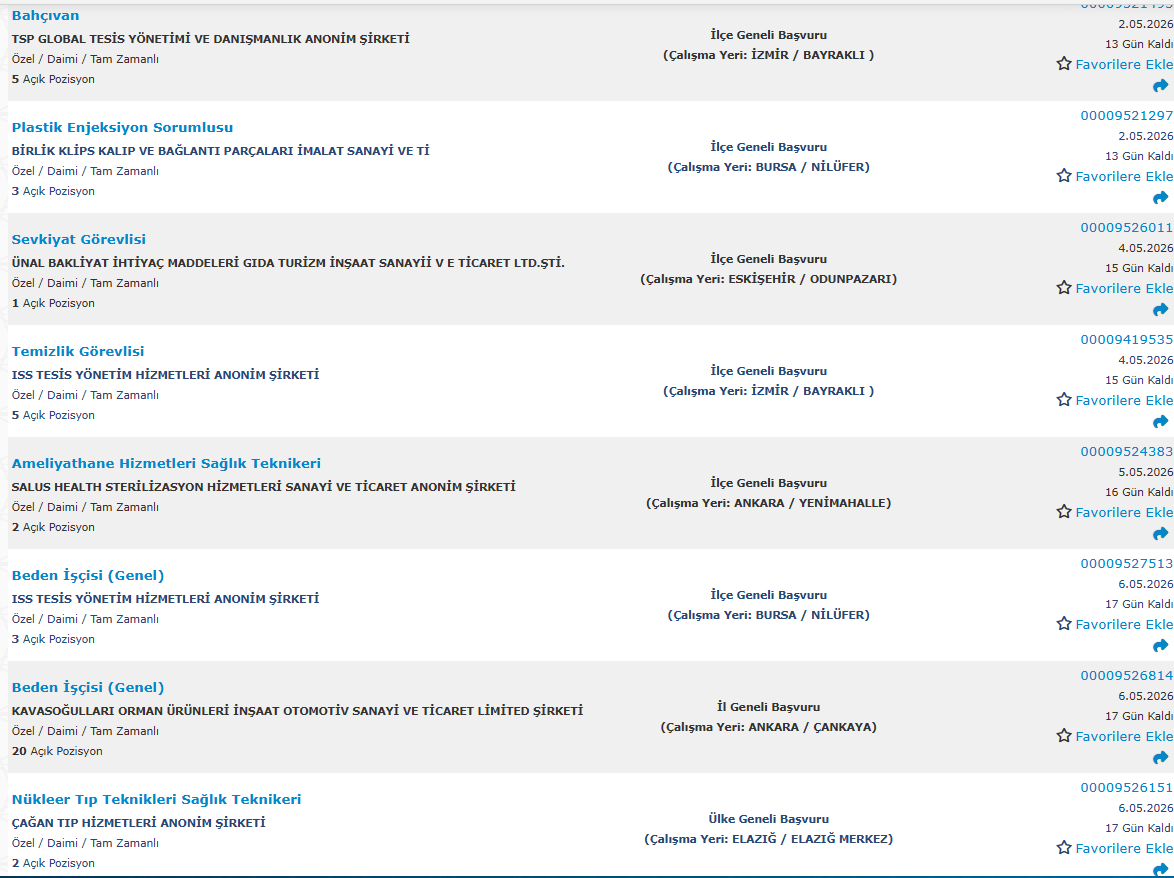Open job number 00009419535

click(1126, 340)
